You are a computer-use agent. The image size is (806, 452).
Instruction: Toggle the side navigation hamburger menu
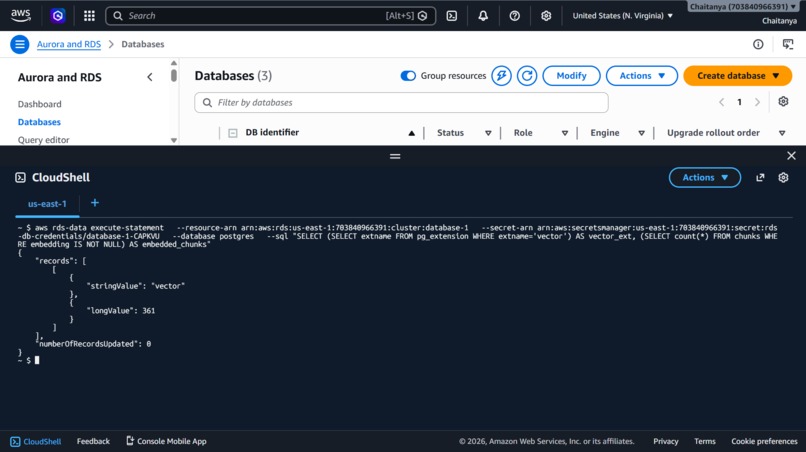[x=20, y=44]
